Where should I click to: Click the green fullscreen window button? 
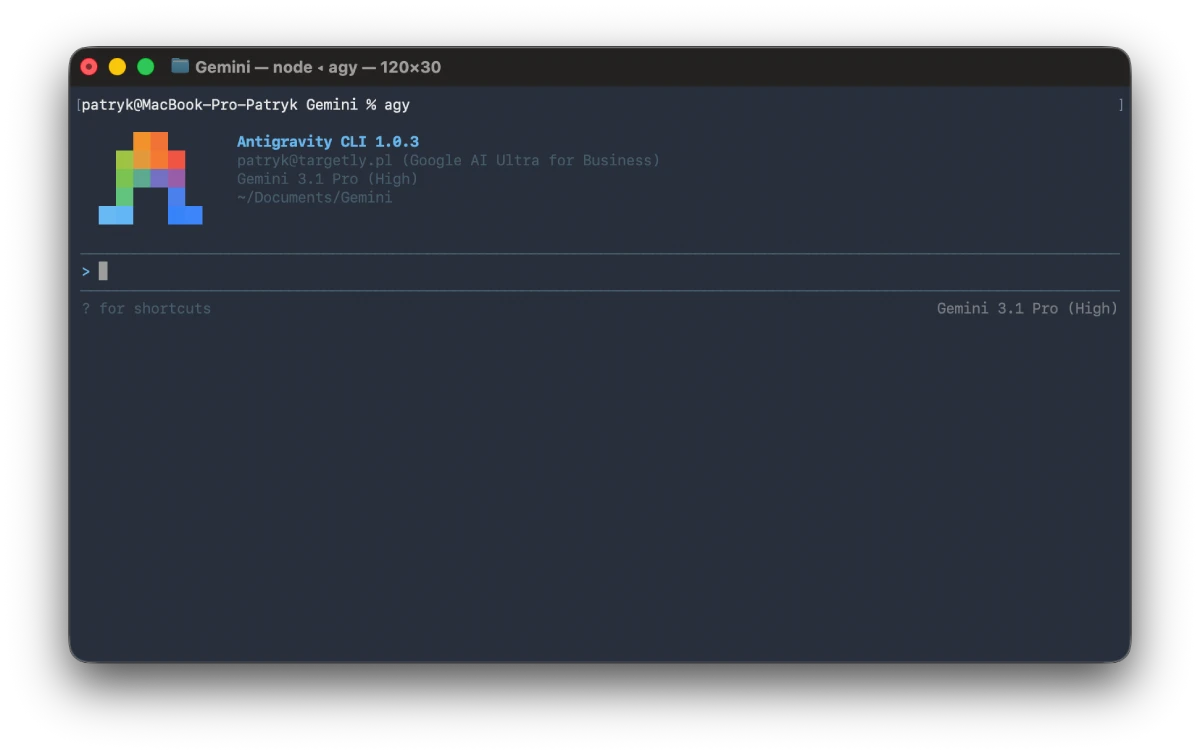(145, 67)
